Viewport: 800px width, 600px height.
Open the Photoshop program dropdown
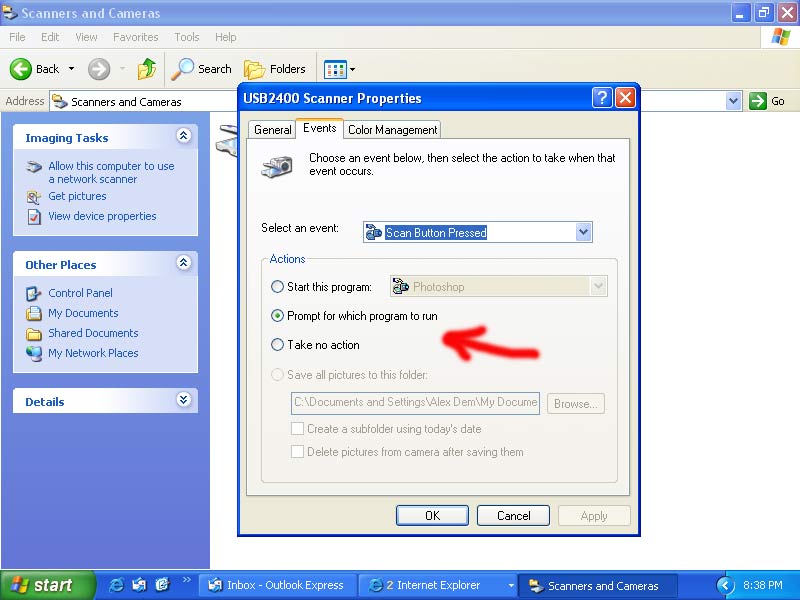point(598,287)
